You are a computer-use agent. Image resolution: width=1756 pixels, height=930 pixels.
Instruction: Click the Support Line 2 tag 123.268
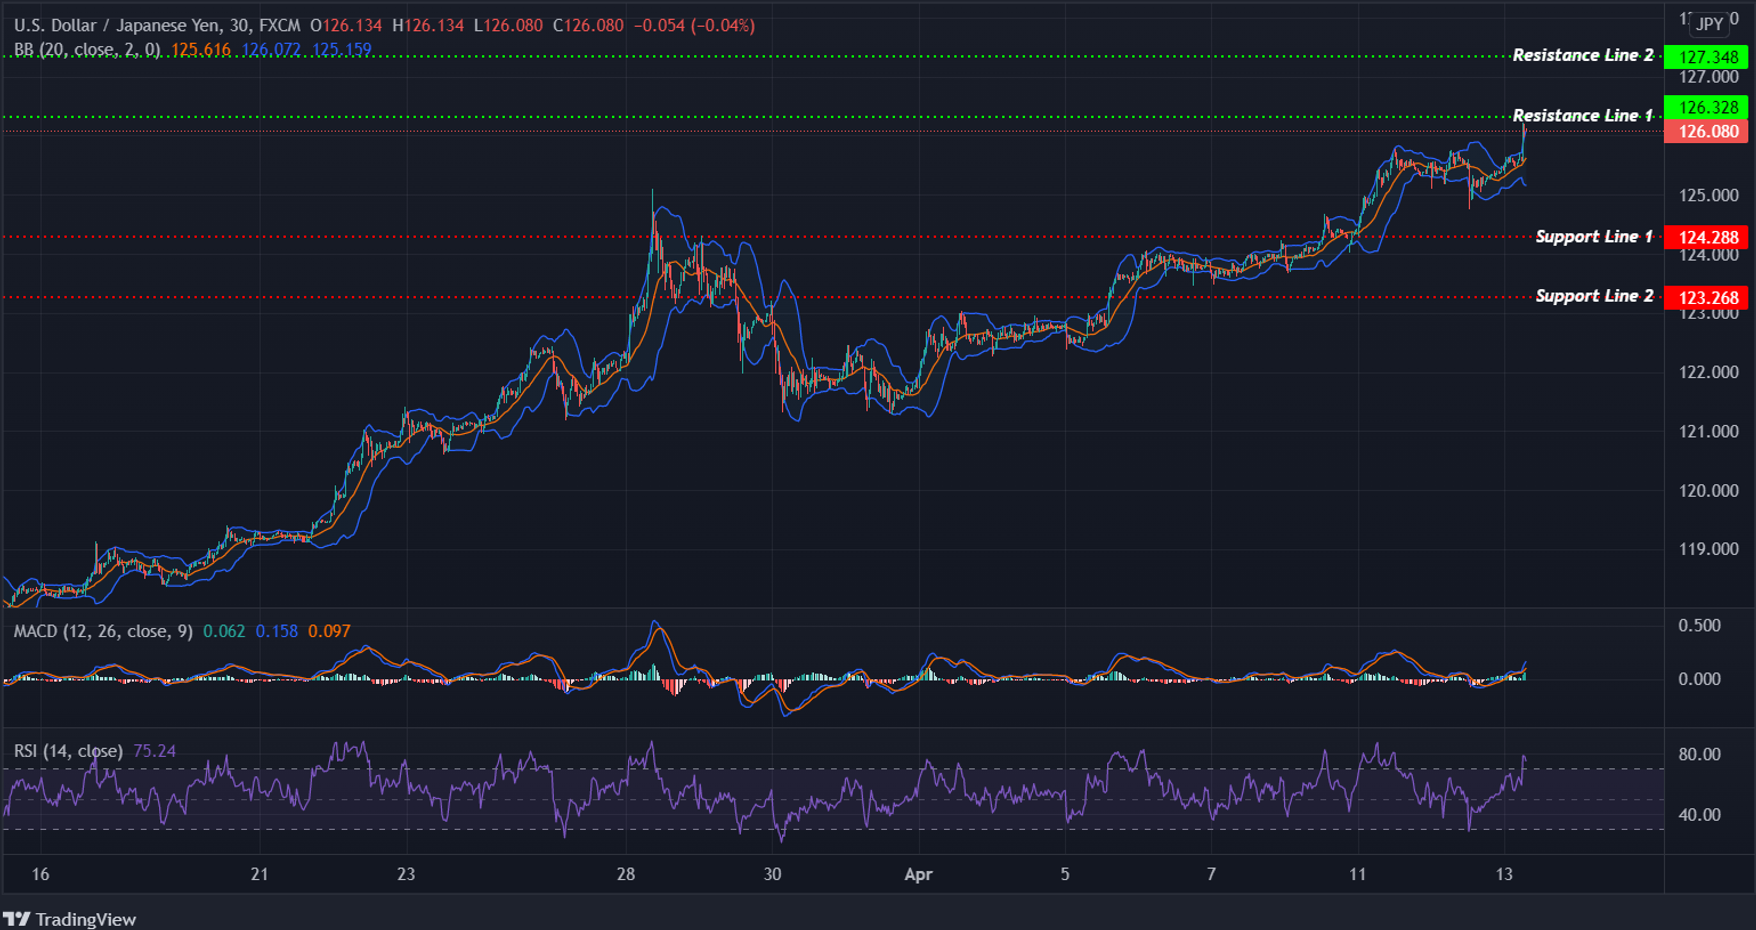[1705, 296]
